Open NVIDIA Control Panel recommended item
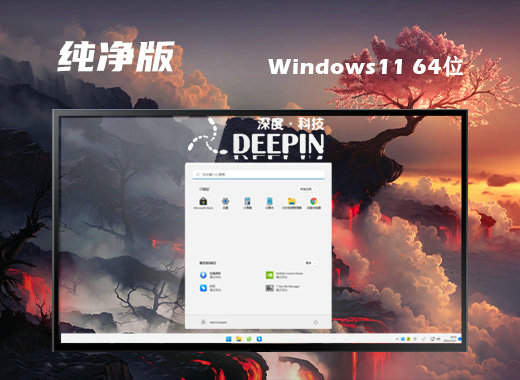 click(284, 275)
